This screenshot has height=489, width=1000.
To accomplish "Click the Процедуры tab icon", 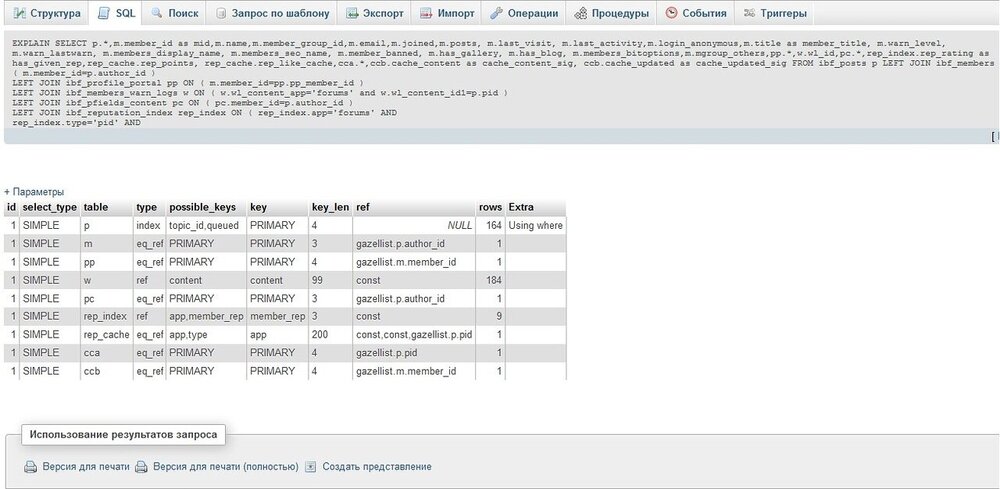I will coord(580,14).
